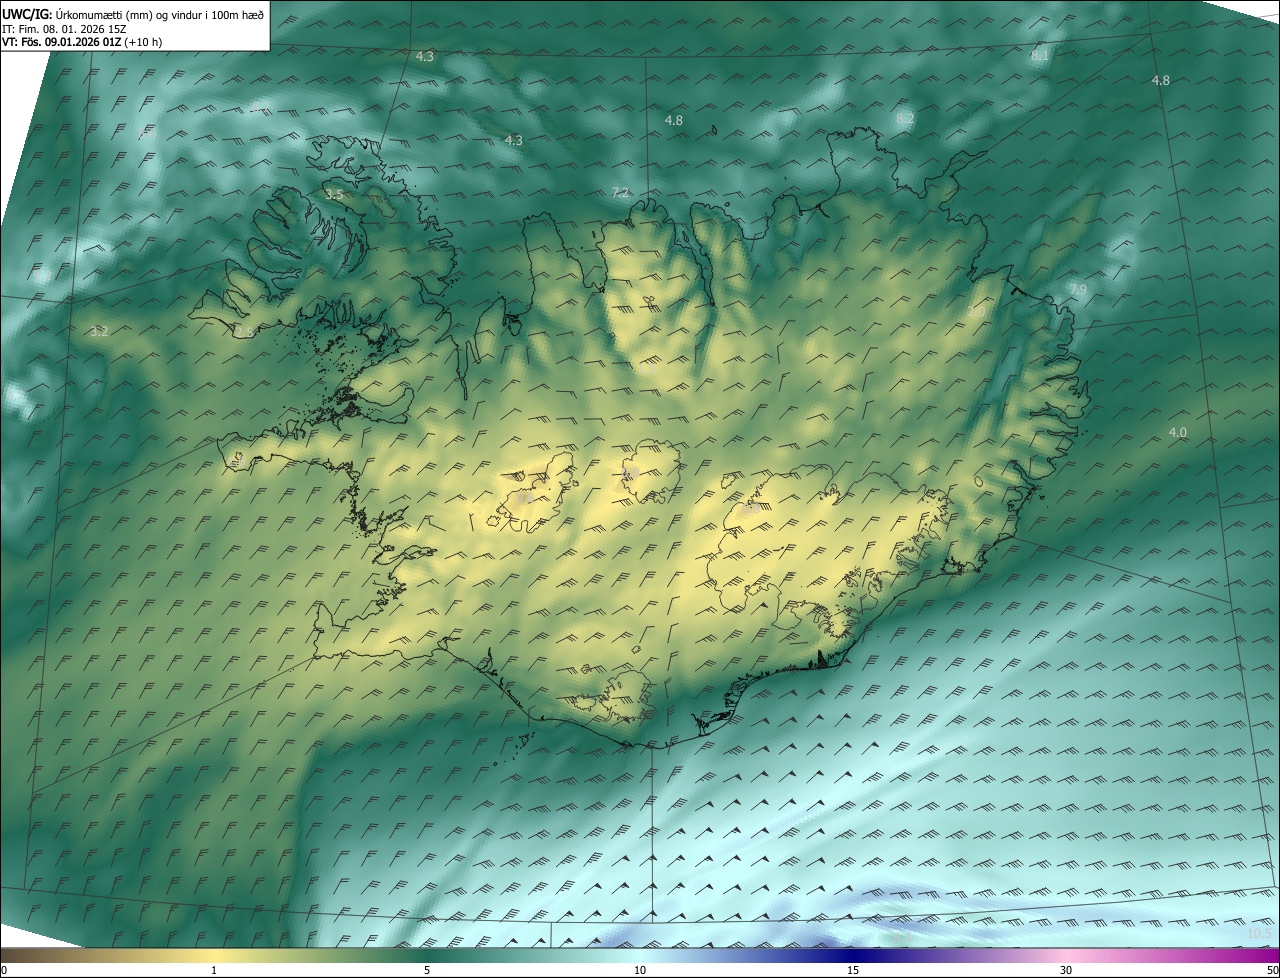Click the 4.0 value label east of Iceland
Screen dimensions: 1280x978
pos(1178,432)
